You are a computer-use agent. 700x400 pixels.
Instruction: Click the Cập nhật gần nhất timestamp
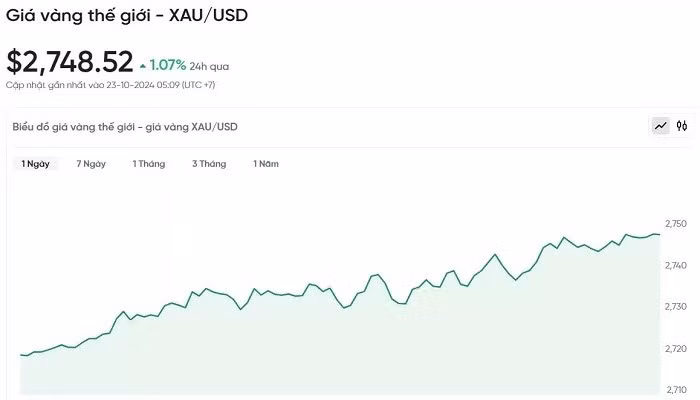pyautogui.click(x=110, y=85)
